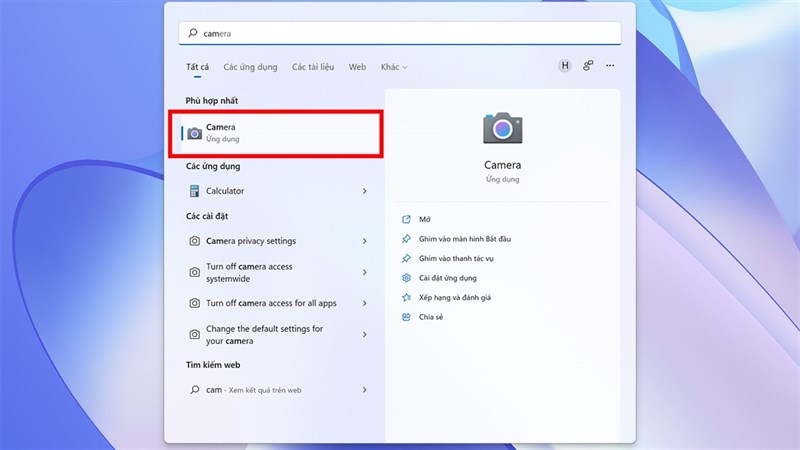Select the cam web search result
This screenshot has height=450, width=800.
(254, 390)
